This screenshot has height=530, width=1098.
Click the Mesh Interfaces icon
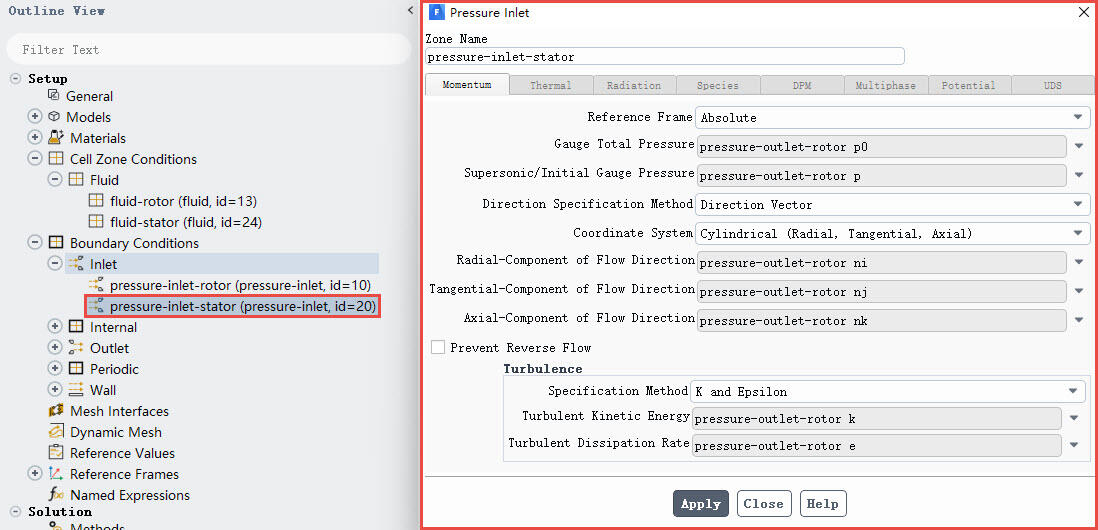point(56,411)
